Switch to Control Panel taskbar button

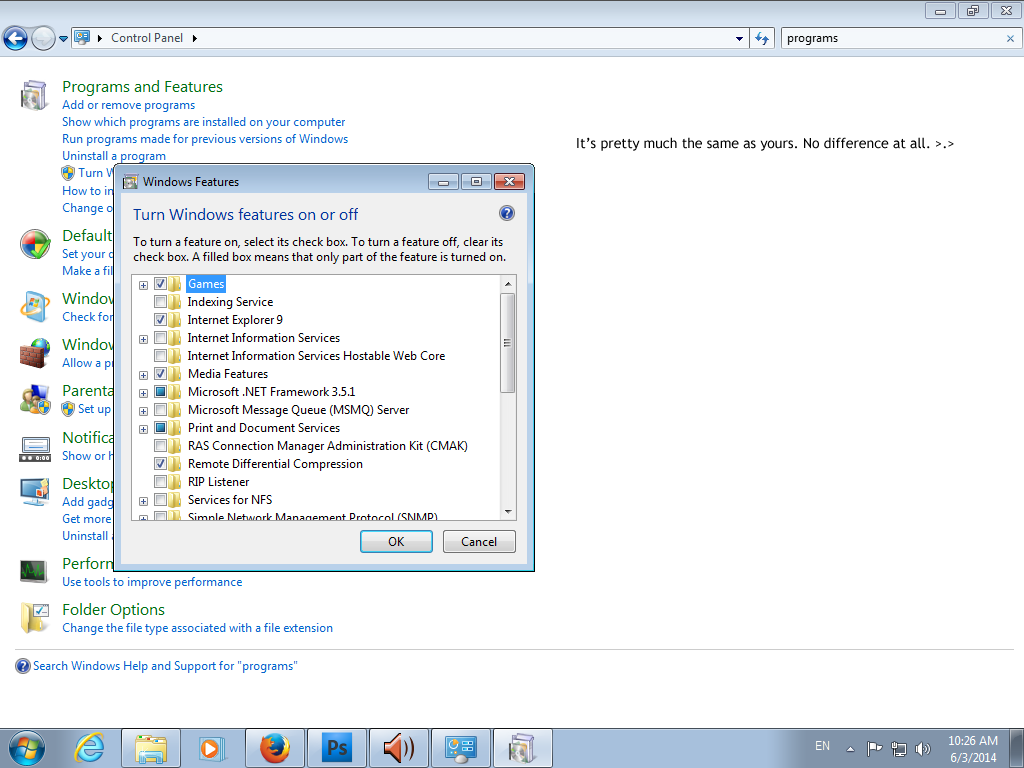pyautogui.click(x=460, y=748)
